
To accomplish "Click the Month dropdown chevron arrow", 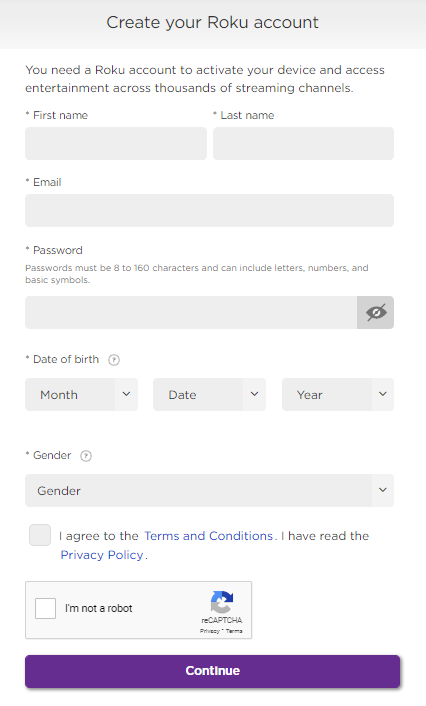I will point(126,394).
